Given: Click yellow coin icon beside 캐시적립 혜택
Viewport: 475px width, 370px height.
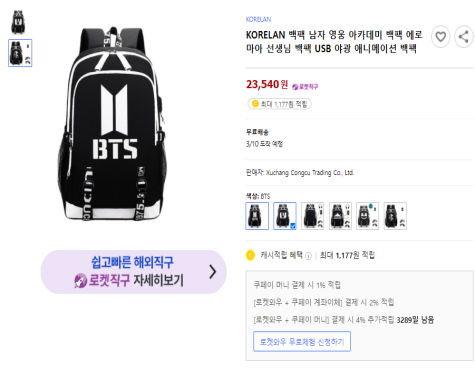Looking at the screenshot, I should pyautogui.click(x=250, y=255).
